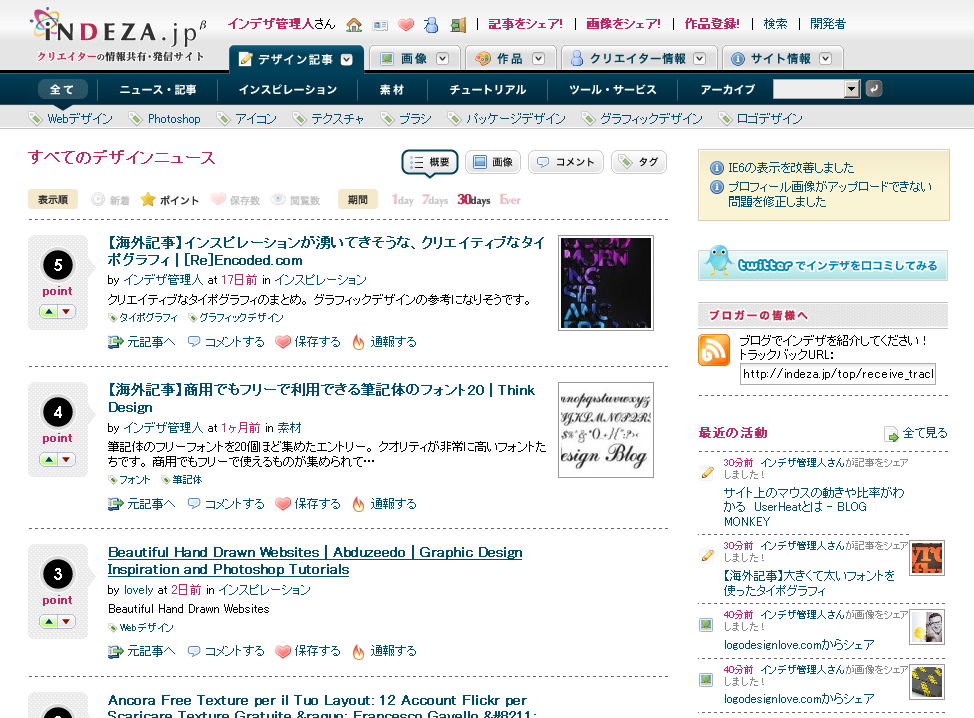Select the ニュース・記事 category tab
This screenshot has height=718, width=974.
pyautogui.click(x=158, y=89)
